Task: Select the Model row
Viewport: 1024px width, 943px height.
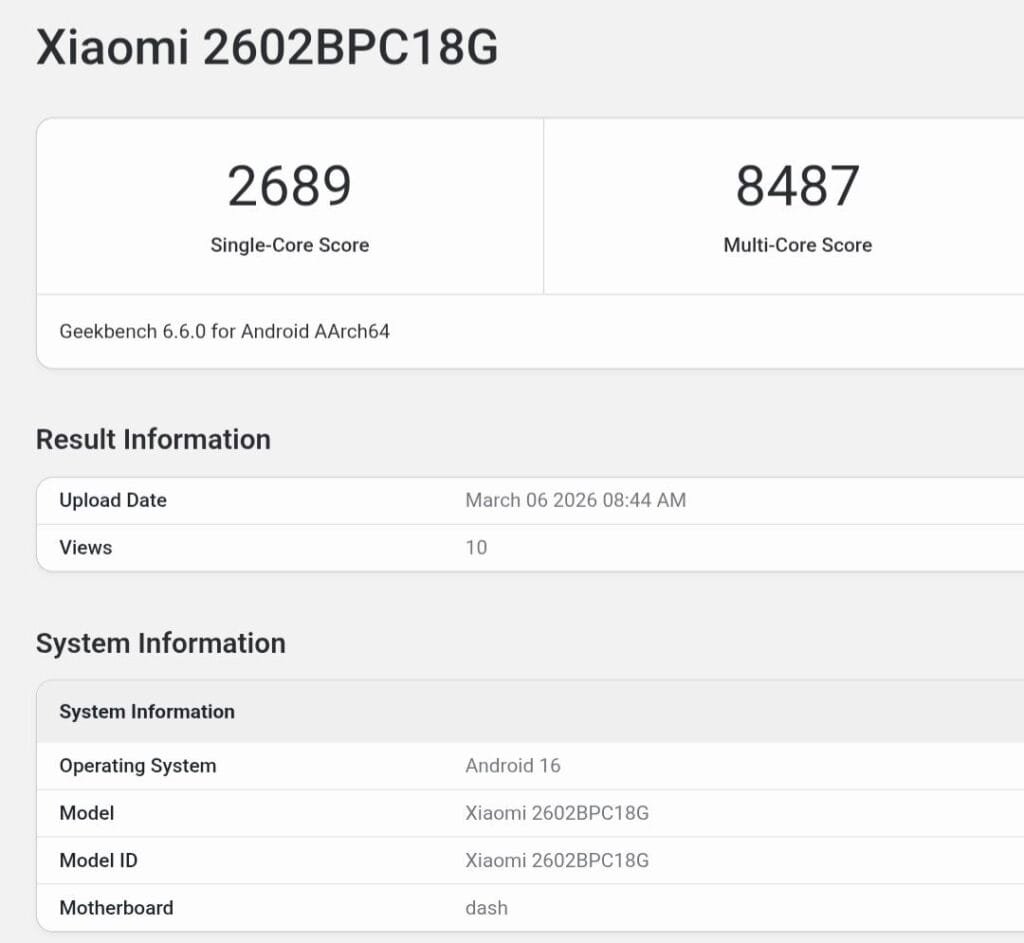Action: [x=86, y=813]
